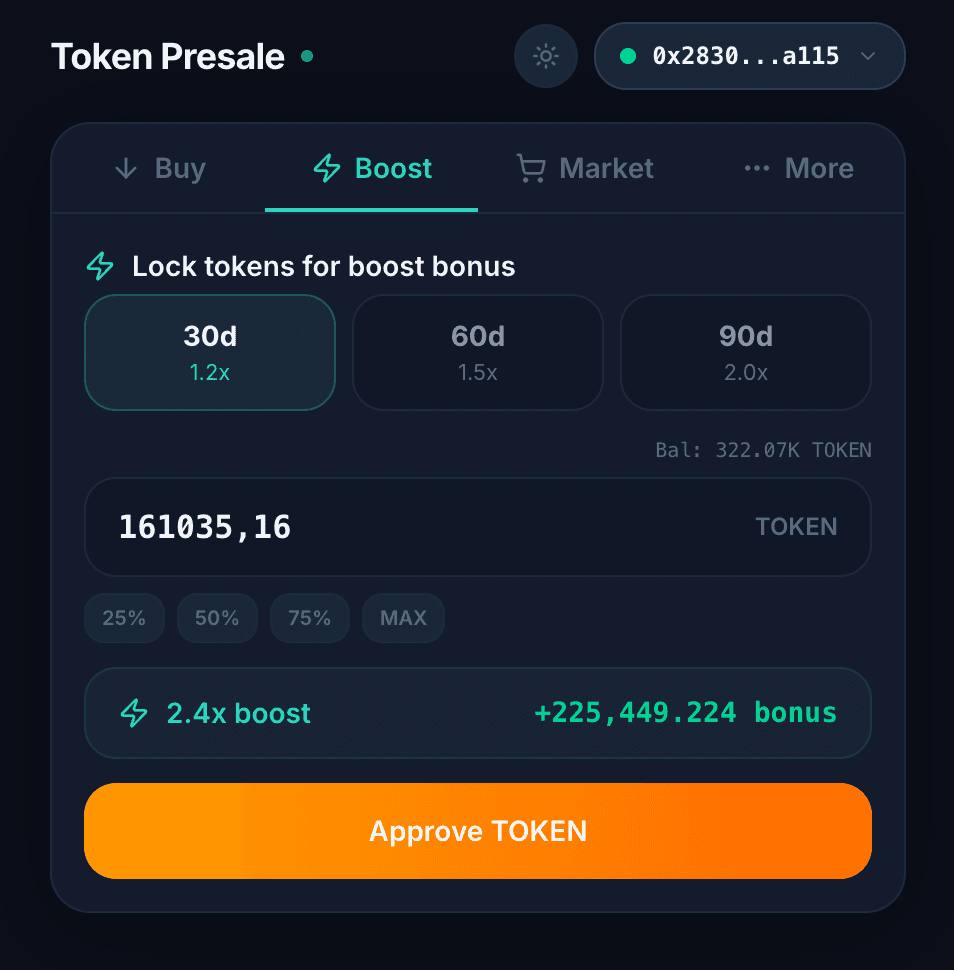Image resolution: width=954 pixels, height=970 pixels.
Task: Click the MAX amount button
Action: [403, 618]
